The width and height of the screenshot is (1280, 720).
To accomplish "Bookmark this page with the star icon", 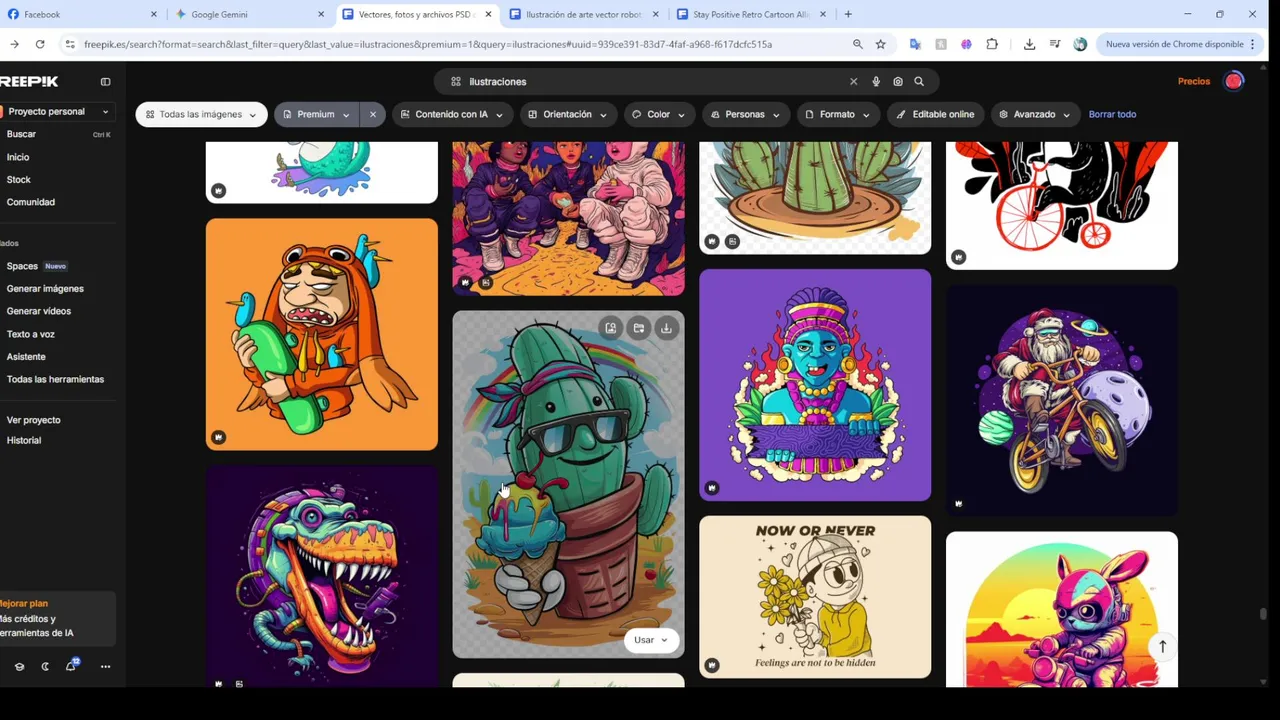I will [x=880, y=44].
